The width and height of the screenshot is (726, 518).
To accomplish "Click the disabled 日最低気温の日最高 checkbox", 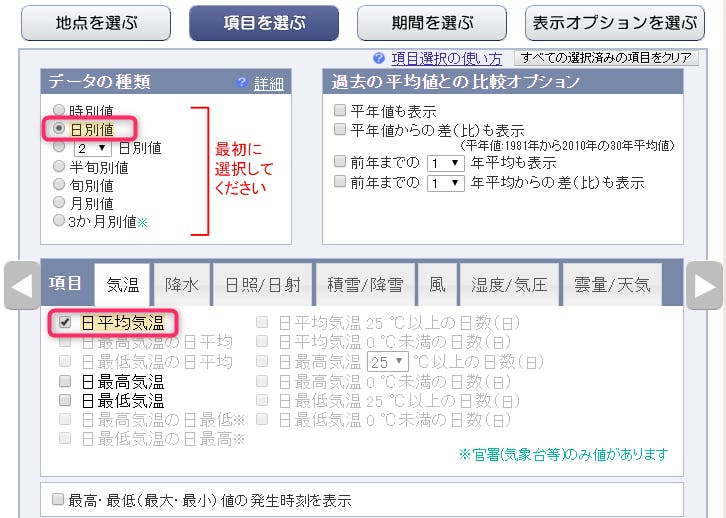I will (65, 438).
